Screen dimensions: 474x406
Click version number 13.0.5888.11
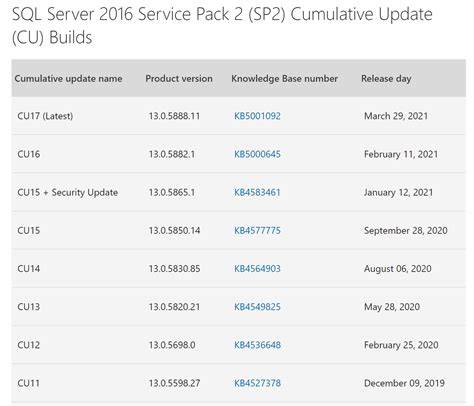coord(174,116)
